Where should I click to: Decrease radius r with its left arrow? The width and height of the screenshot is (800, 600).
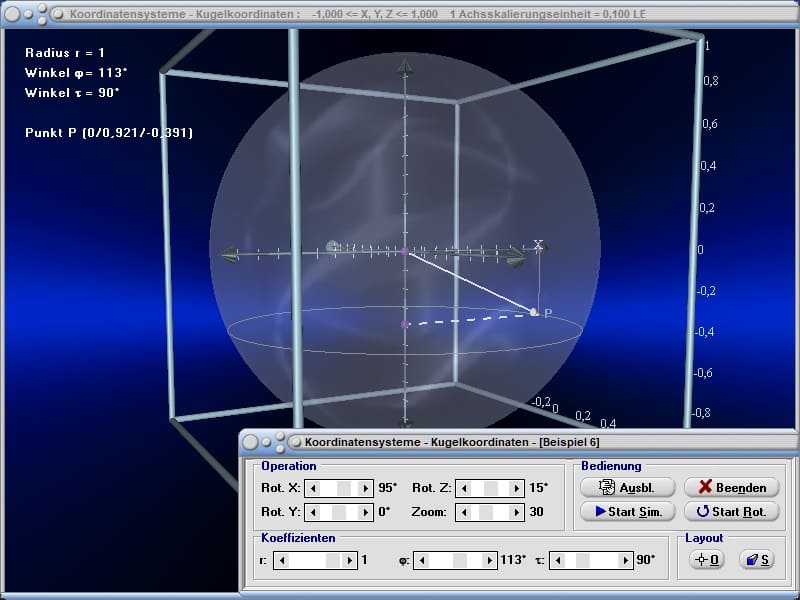pos(282,560)
